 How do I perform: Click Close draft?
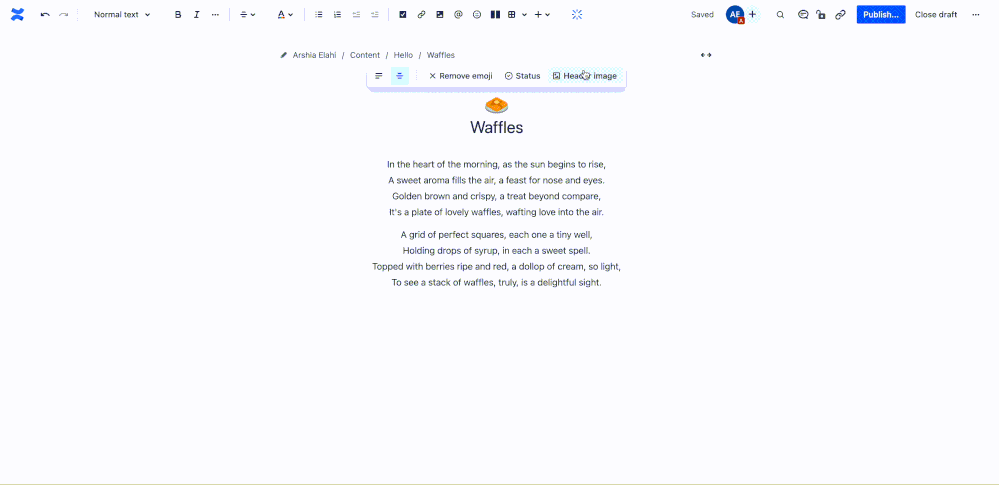click(936, 15)
